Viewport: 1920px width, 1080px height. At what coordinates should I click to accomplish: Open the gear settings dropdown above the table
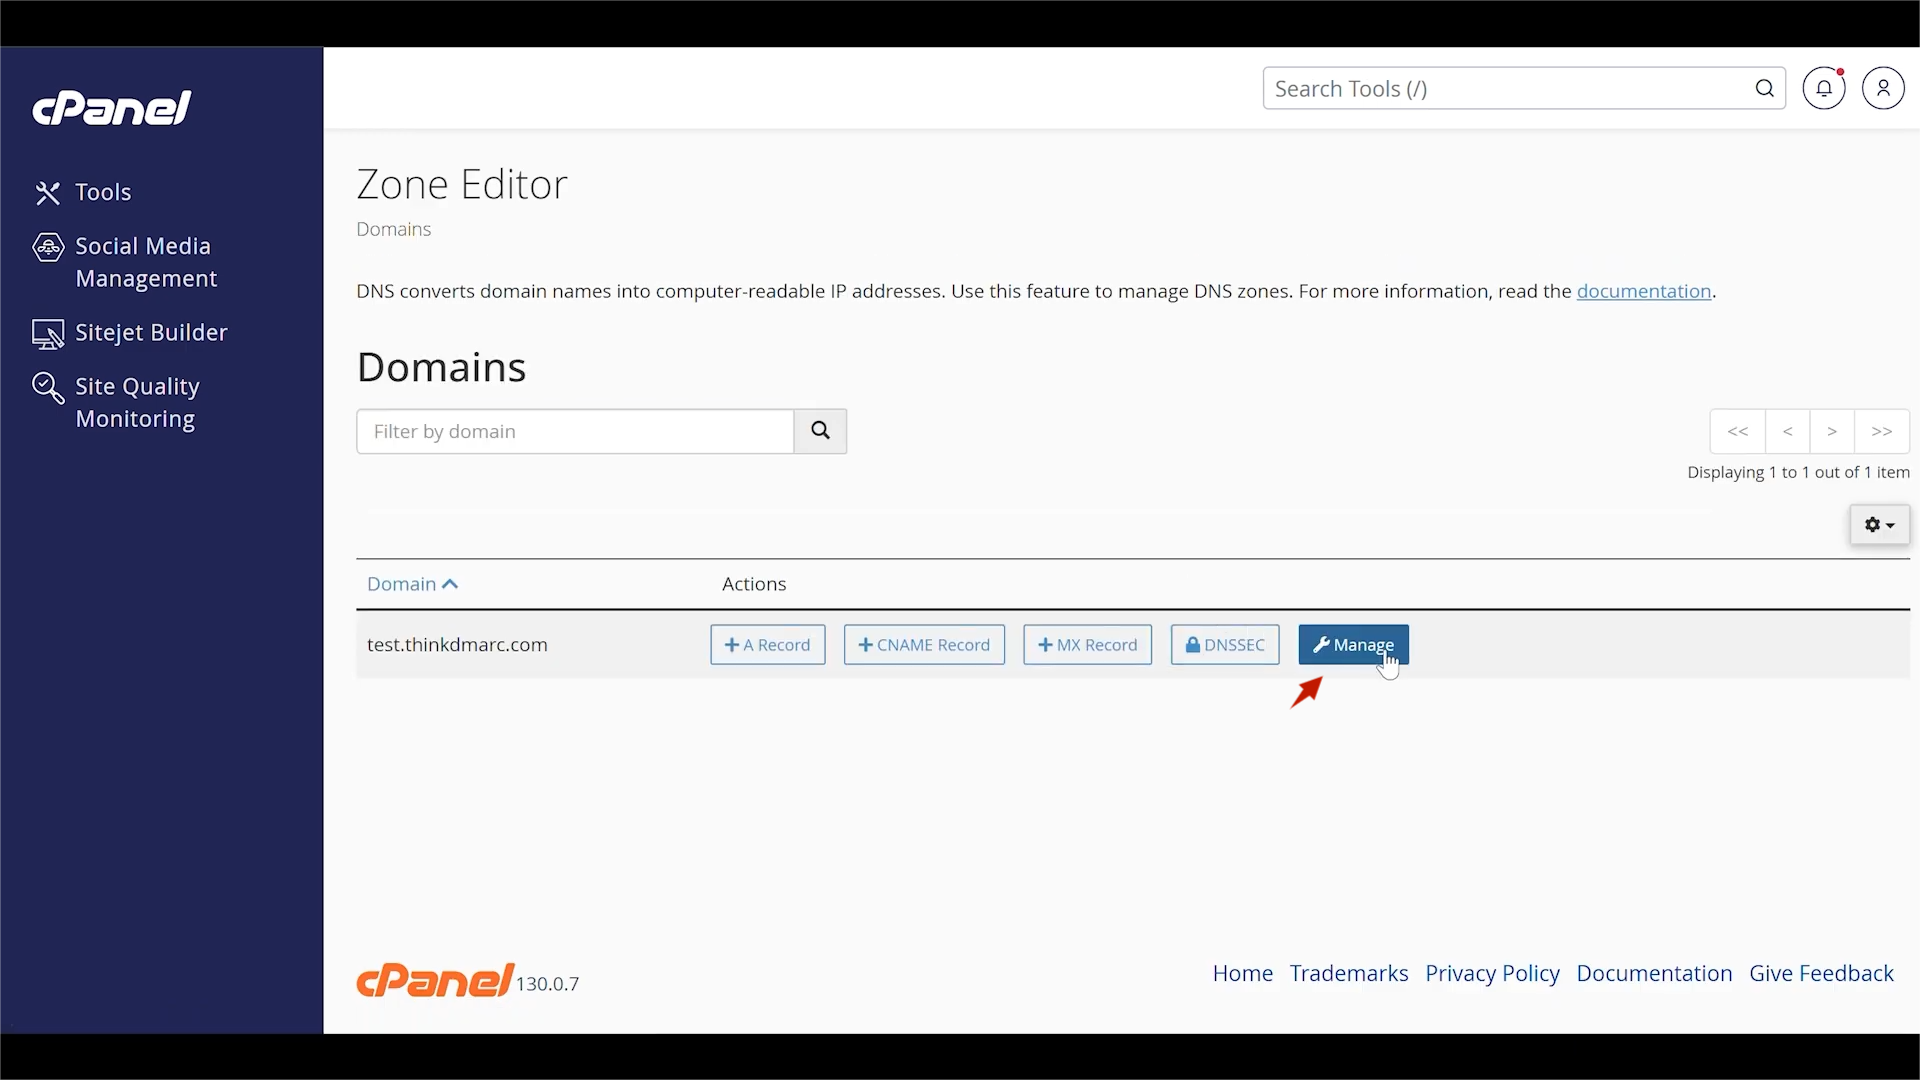click(x=1880, y=525)
